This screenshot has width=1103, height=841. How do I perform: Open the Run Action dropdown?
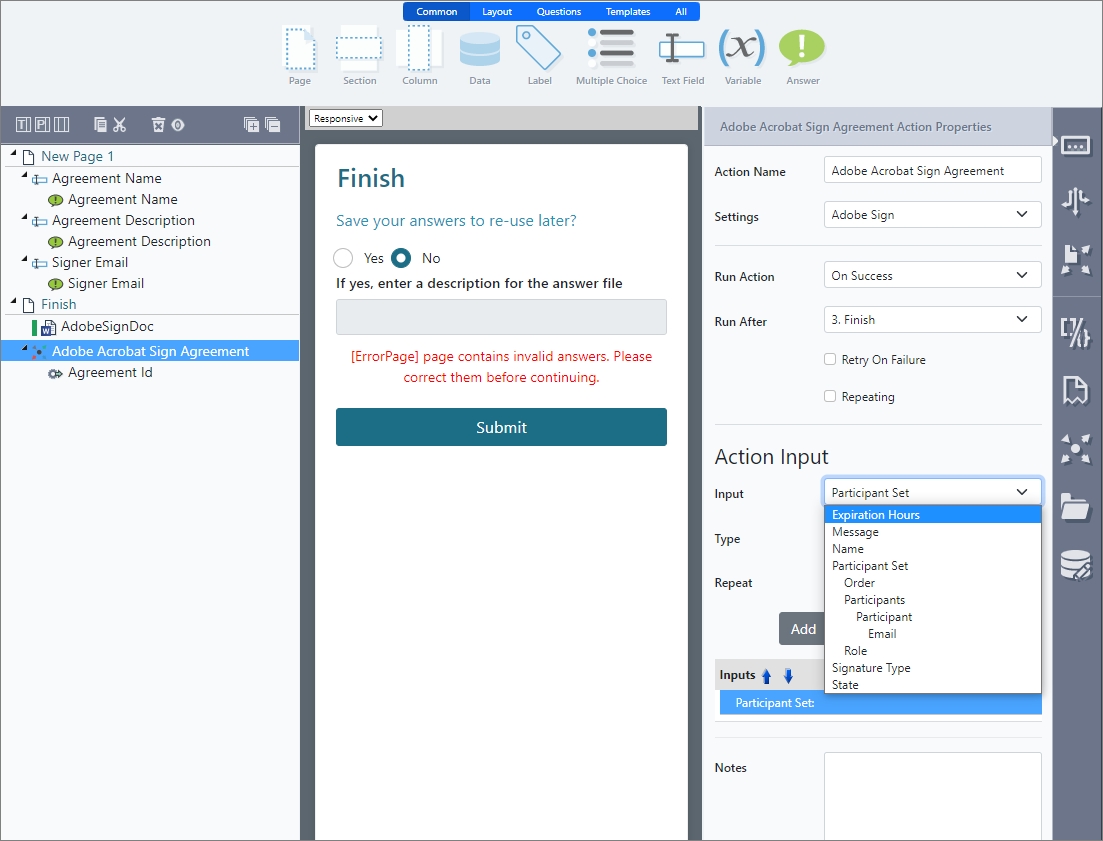pos(932,276)
